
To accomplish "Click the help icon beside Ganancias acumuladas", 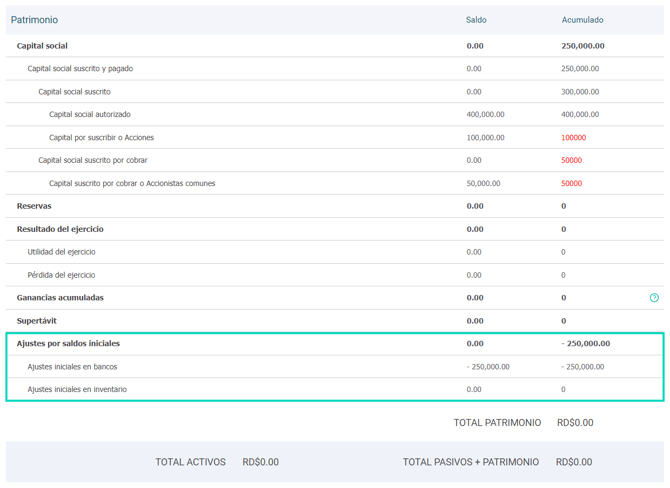I will point(654,298).
